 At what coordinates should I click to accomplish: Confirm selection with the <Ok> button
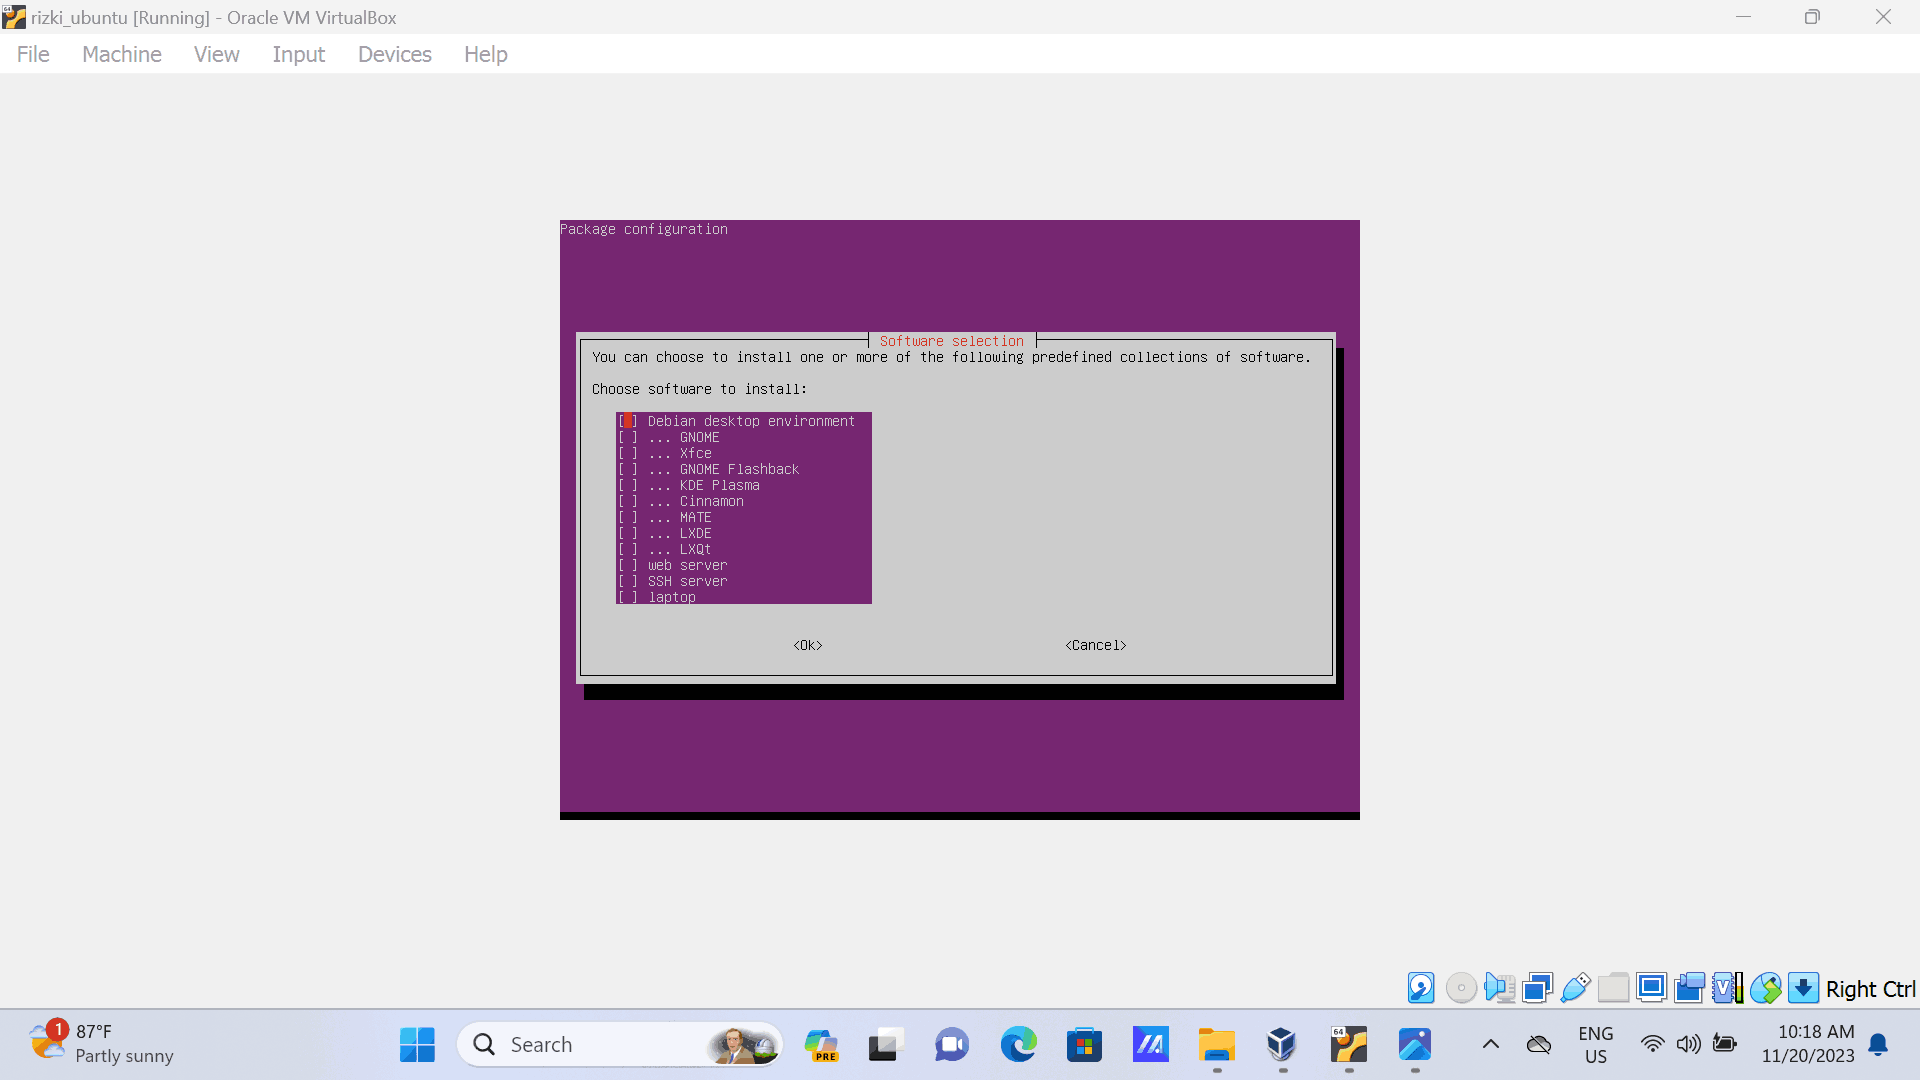click(x=808, y=645)
